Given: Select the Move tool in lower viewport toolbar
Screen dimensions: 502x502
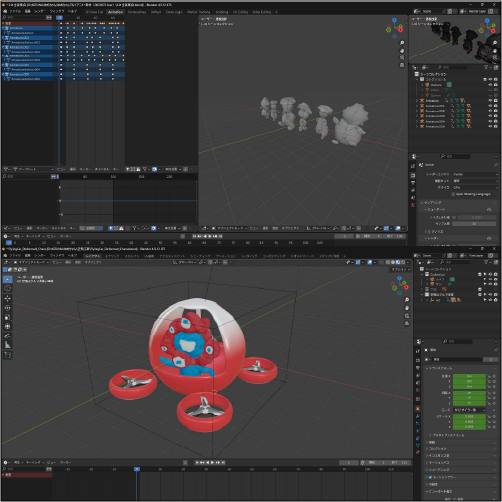Looking at the screenshot, I should coord(8,298).
